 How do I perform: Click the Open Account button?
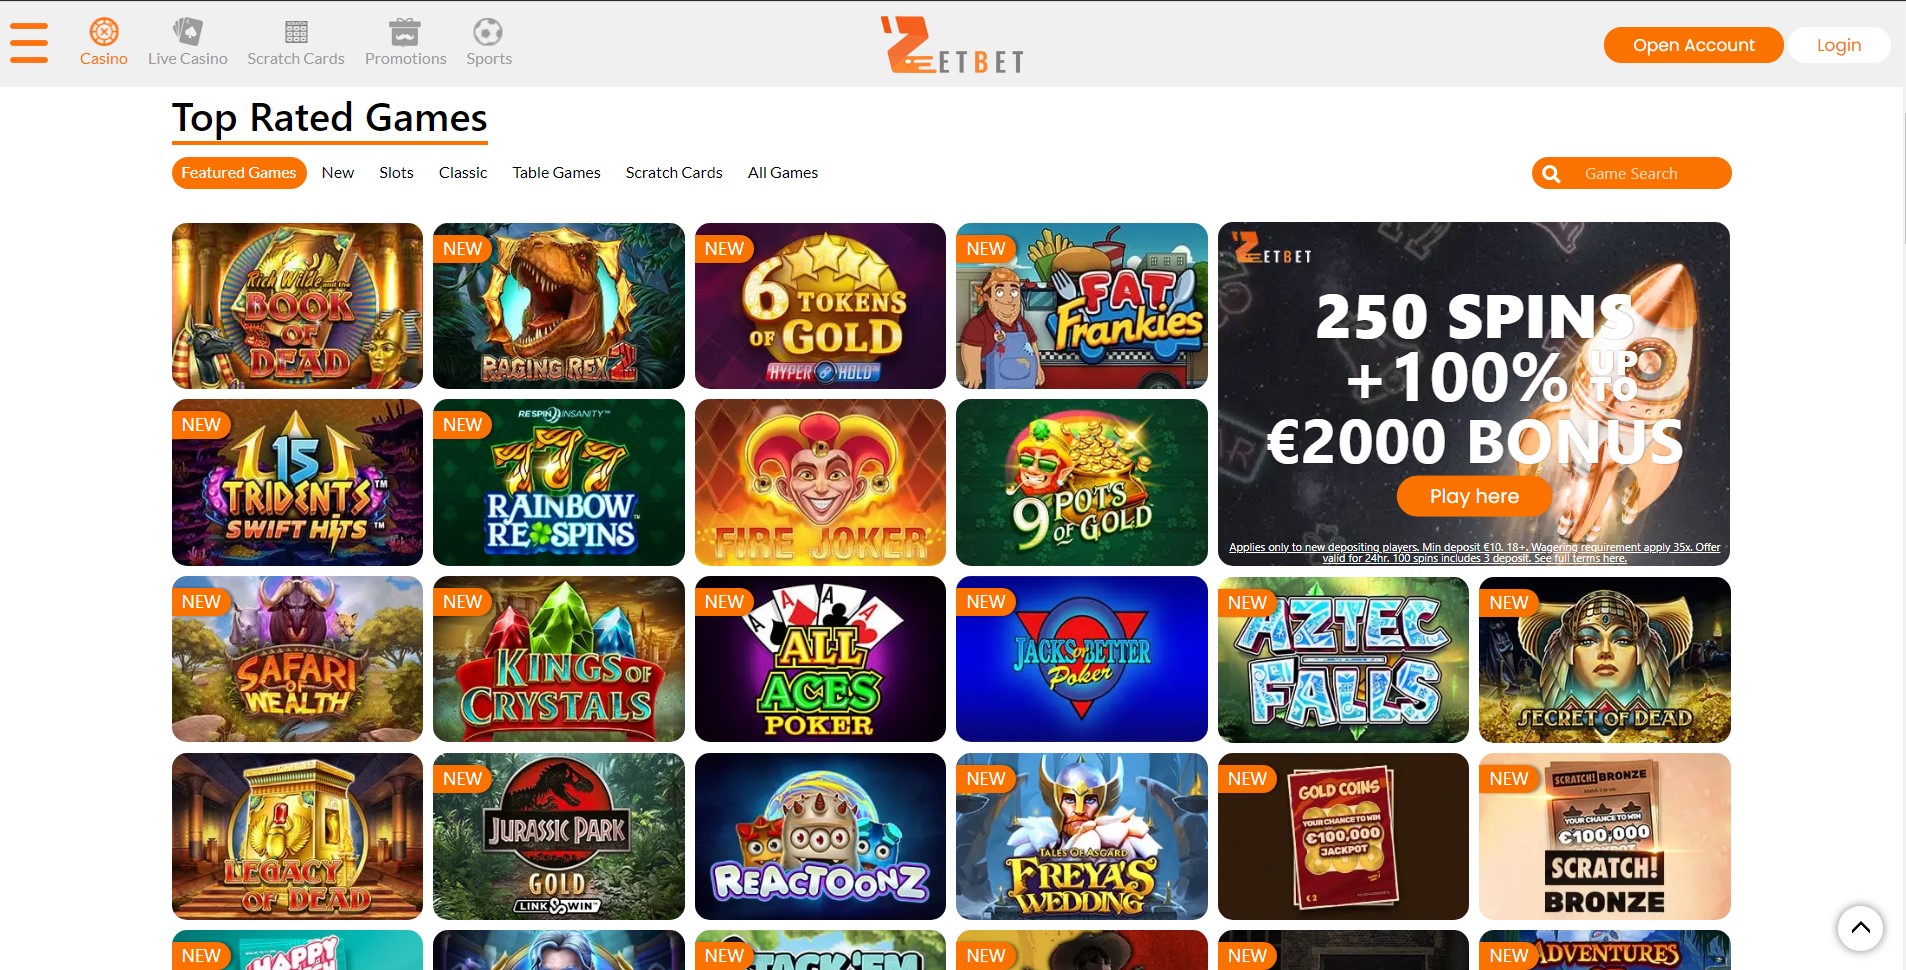pyautogui.click(x=1693, y=45)
